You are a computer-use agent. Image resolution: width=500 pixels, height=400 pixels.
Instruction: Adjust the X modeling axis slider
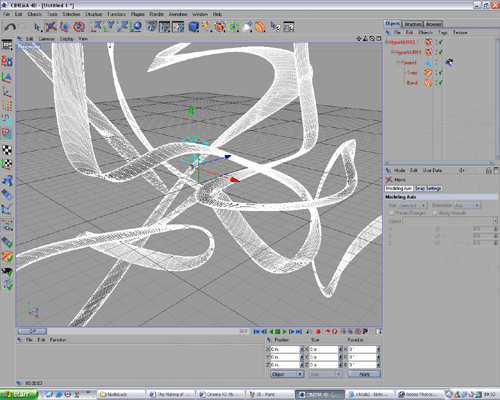pos(437,229)
